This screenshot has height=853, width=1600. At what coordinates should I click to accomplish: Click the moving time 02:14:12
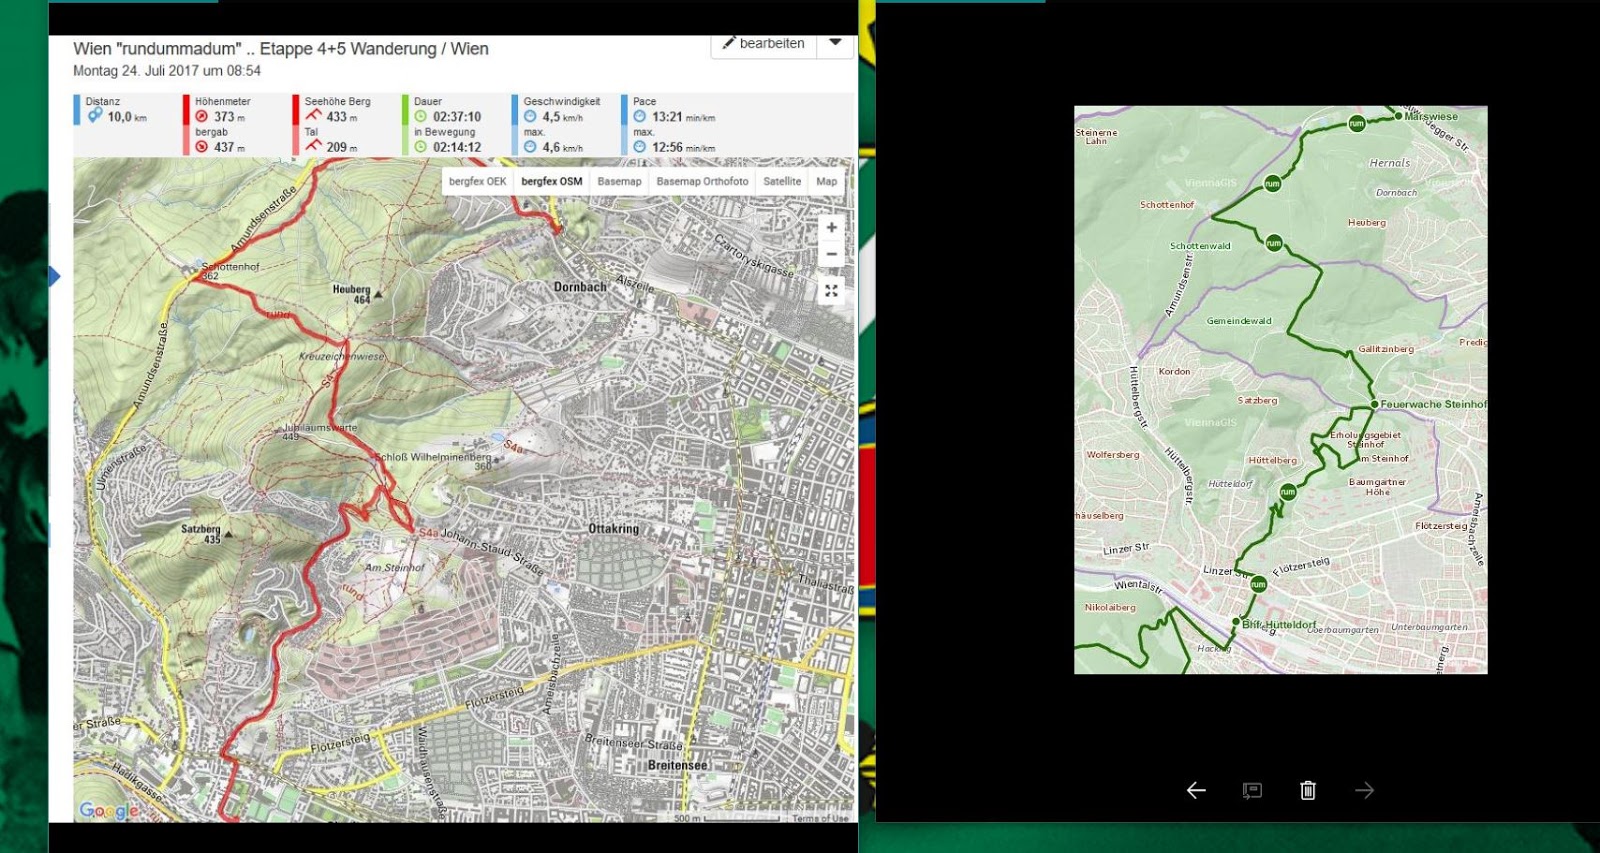pyautogui.click(x=457, y=147)
